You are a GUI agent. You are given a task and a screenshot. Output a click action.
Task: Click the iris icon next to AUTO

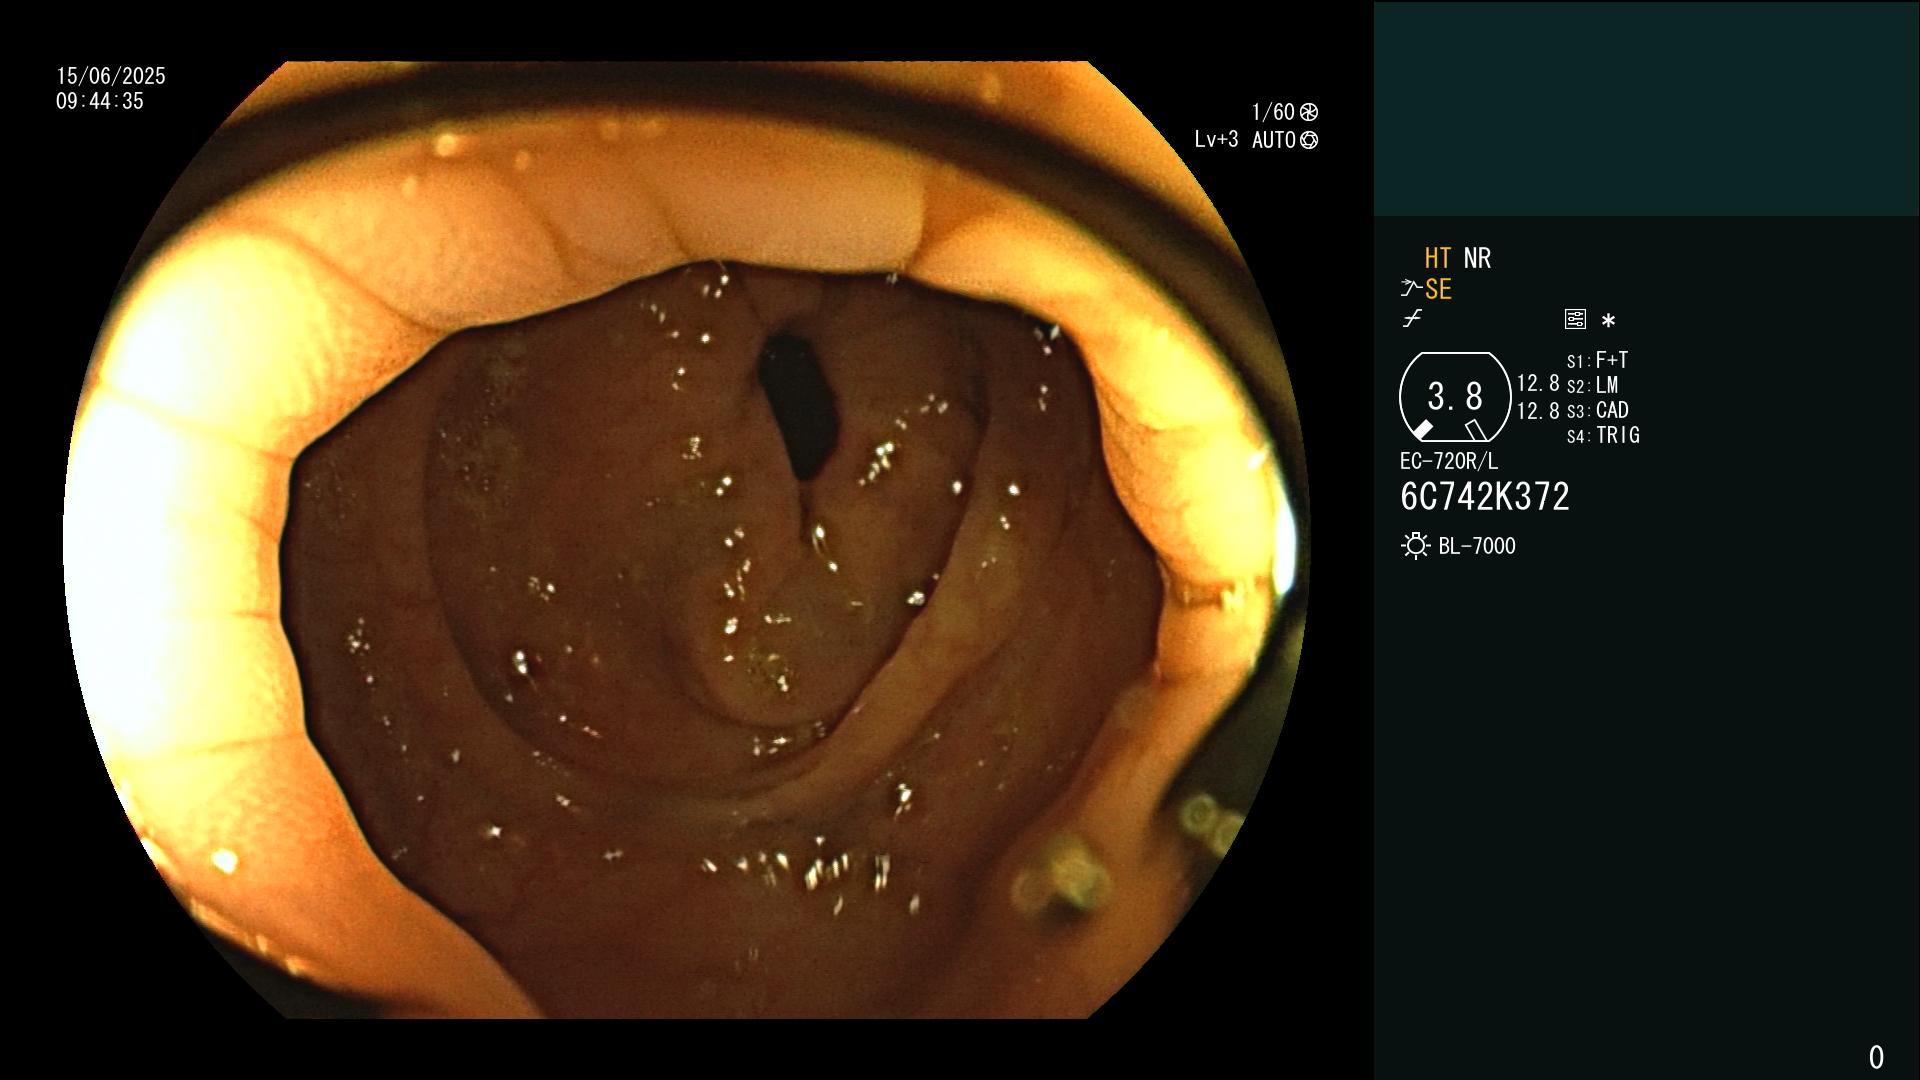(1309, 141)
